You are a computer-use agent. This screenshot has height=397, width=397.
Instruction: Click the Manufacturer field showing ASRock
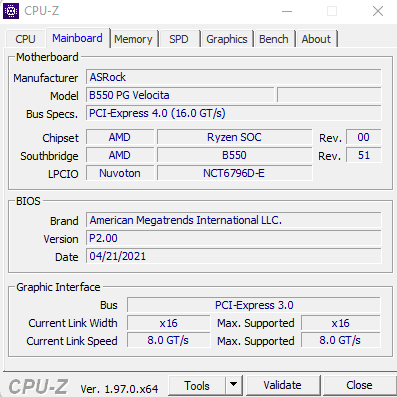tap(234, 77)
